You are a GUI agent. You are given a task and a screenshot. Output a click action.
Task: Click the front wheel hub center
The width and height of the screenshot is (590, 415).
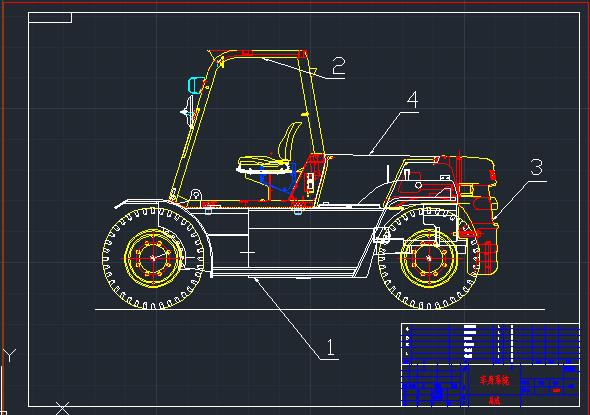pos(153,258)
